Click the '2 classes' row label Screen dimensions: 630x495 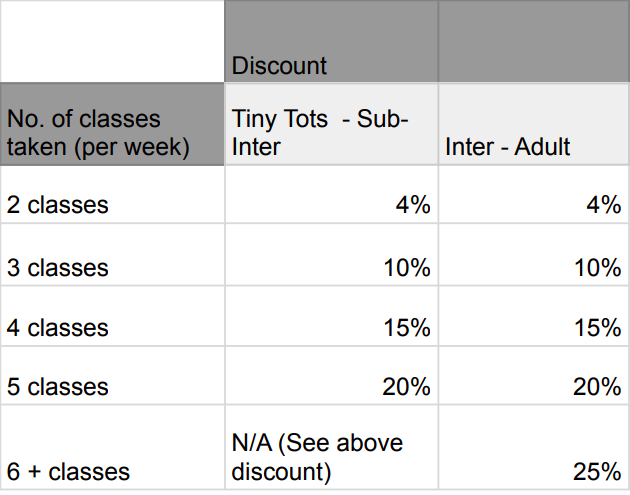(112, 194)
